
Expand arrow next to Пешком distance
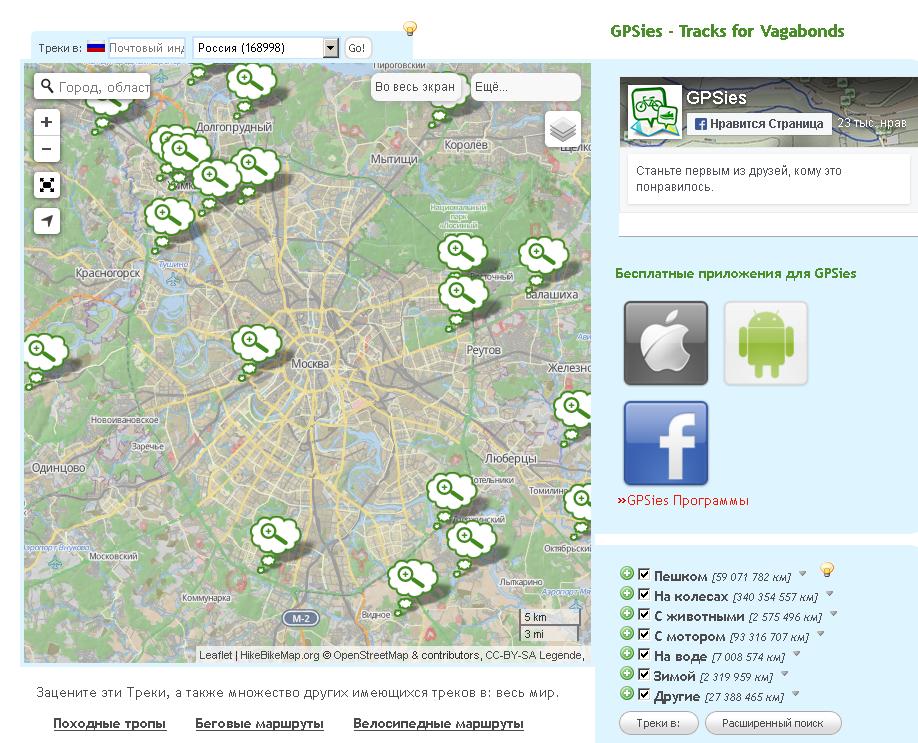[803, 574]
